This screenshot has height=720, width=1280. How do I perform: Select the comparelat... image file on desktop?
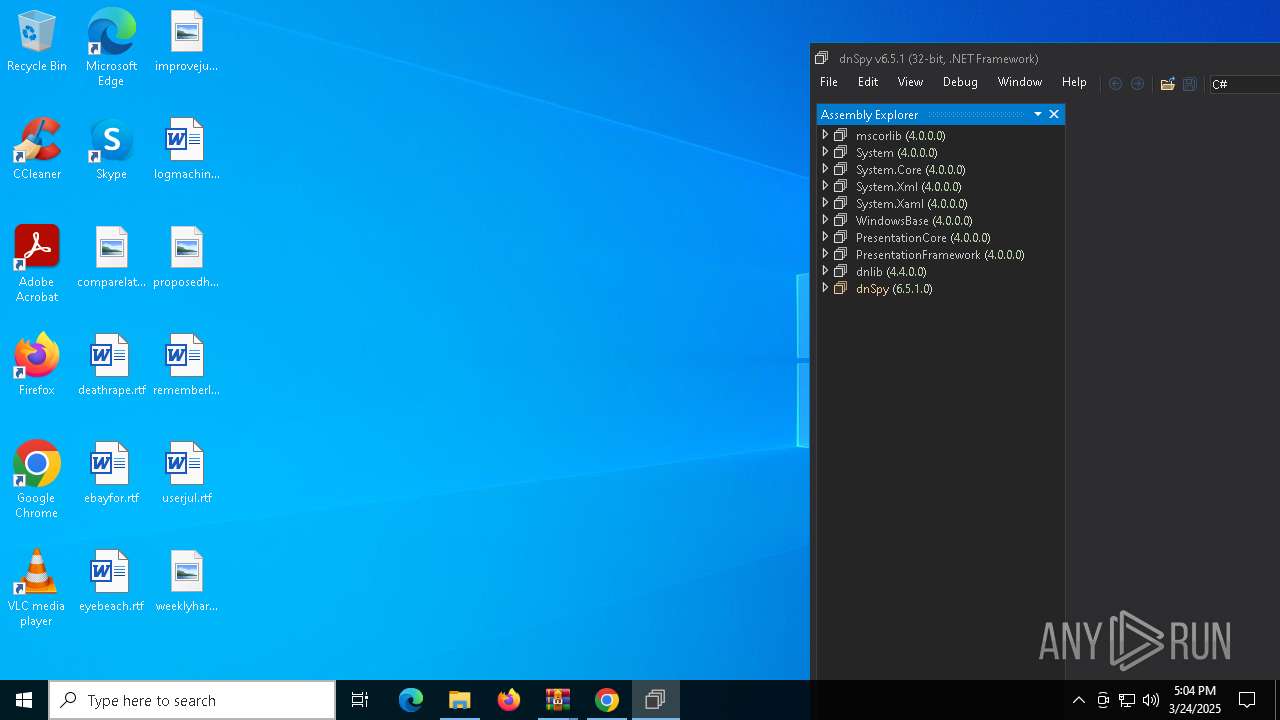click(111, 258)
